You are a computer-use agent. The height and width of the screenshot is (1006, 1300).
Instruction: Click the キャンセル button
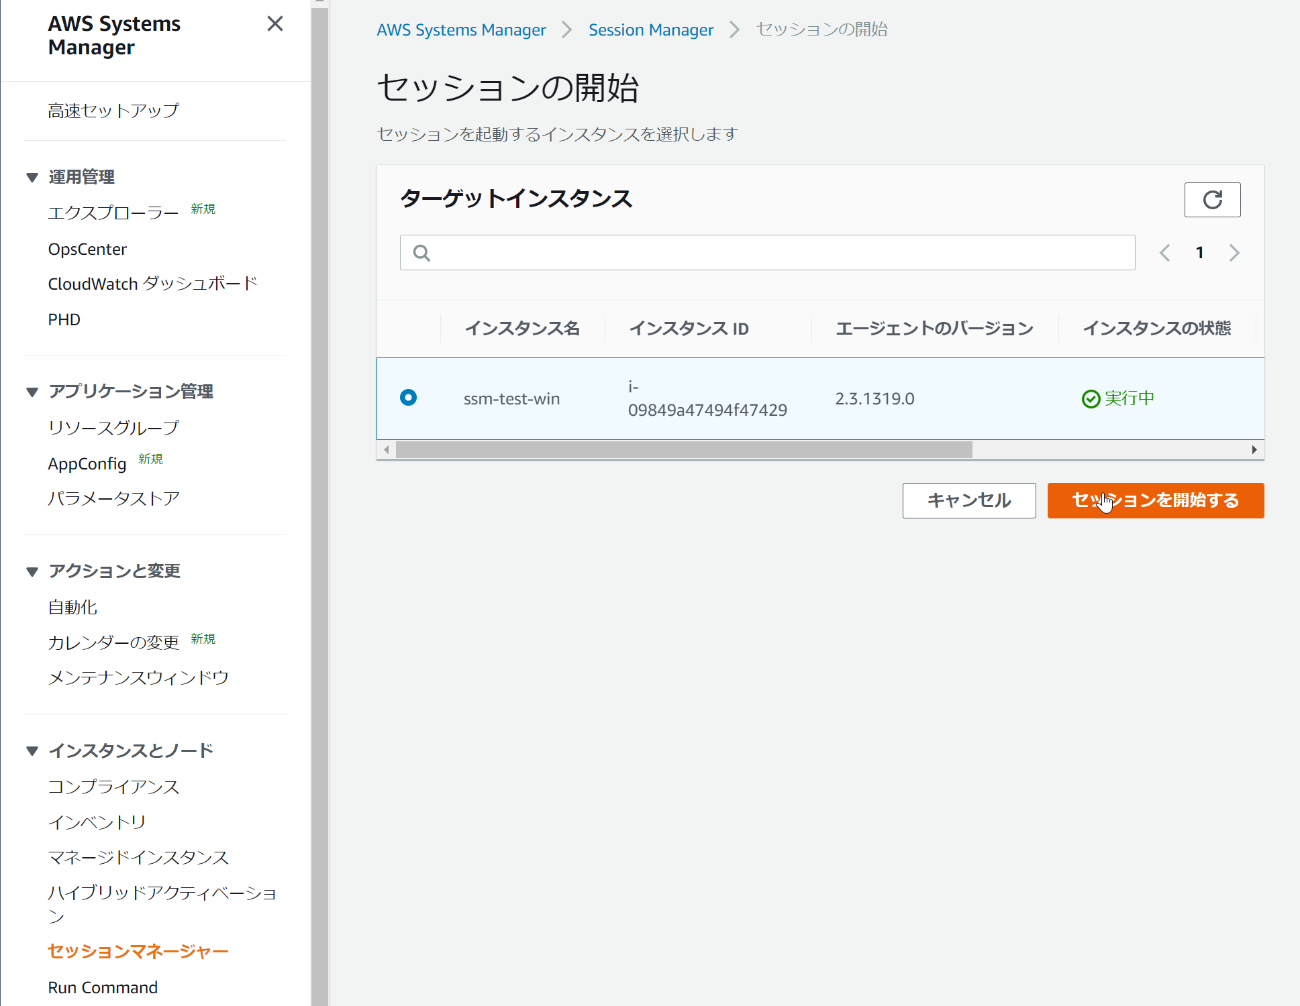pos(969,501)
